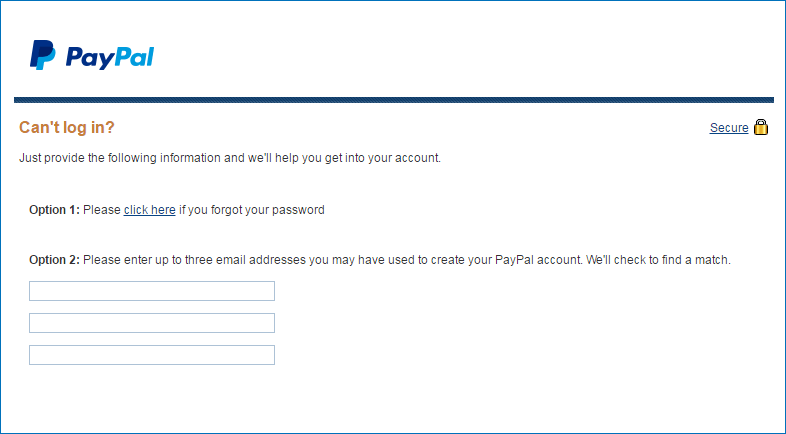Viewport: 786px width, 434px height.
Task: Open the Secure link
Action: 729,128
